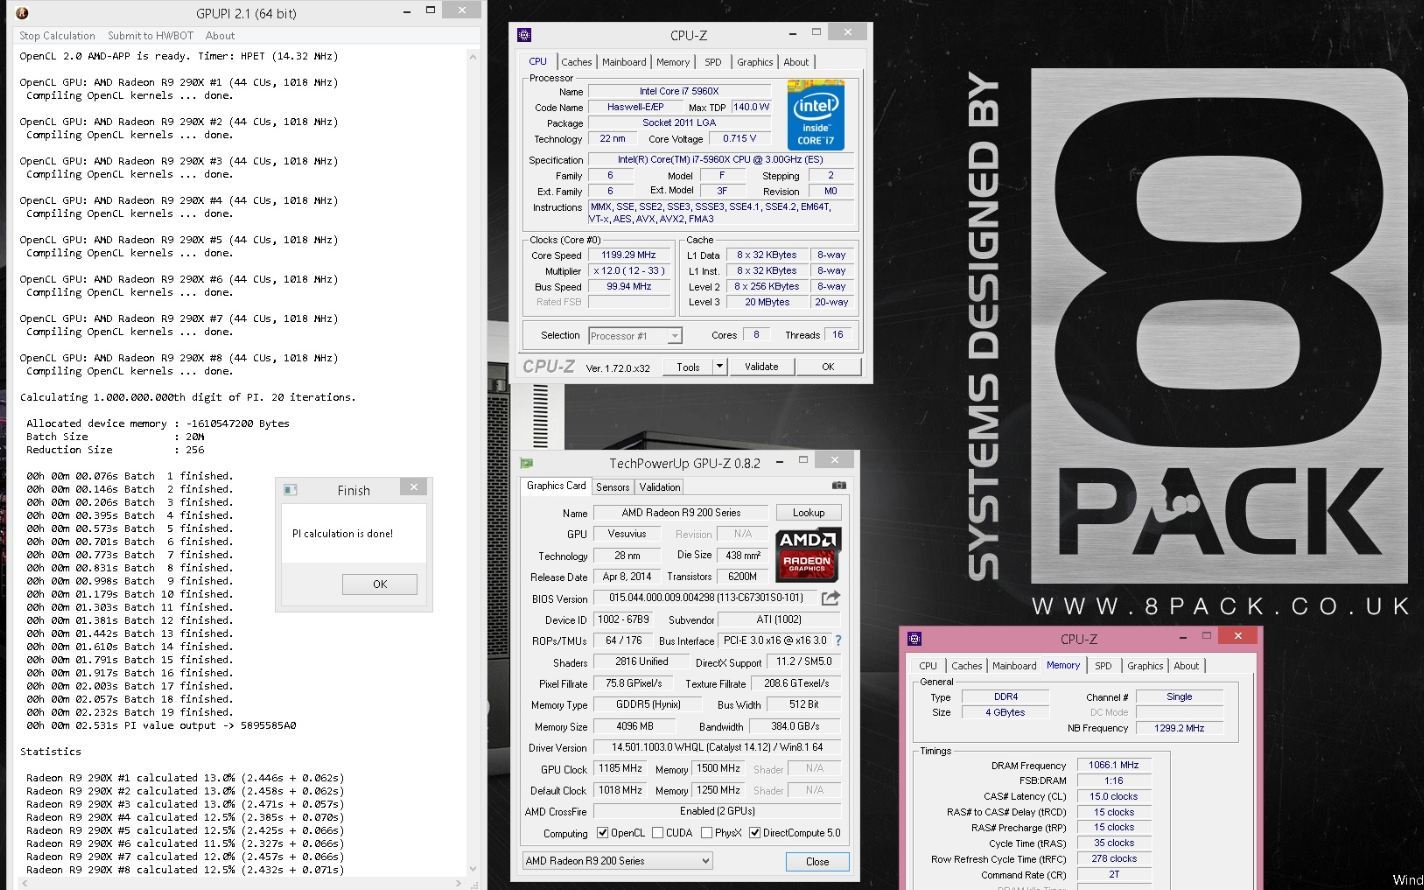Click the NB Frequency 1299.2 MHz value

tap(1179, 729)
